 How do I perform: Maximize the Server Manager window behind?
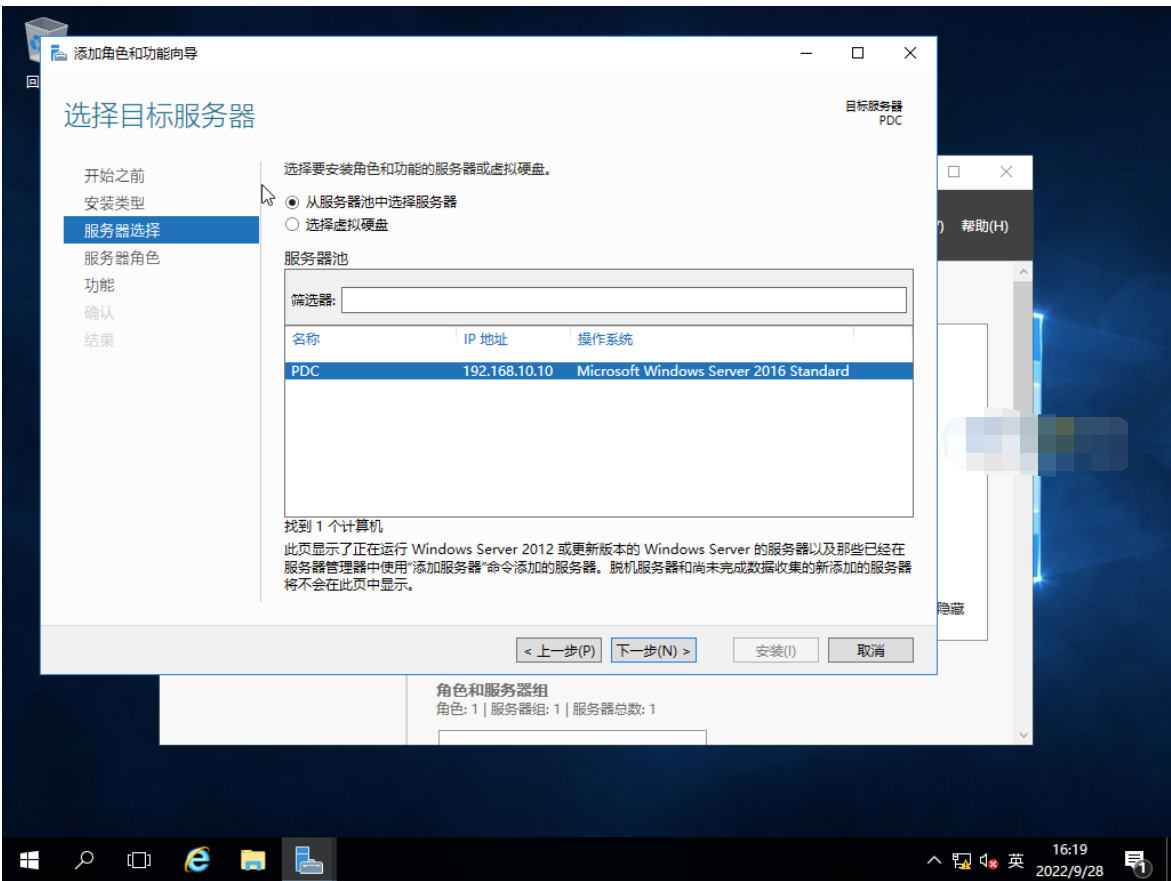[x=954, y=172]
